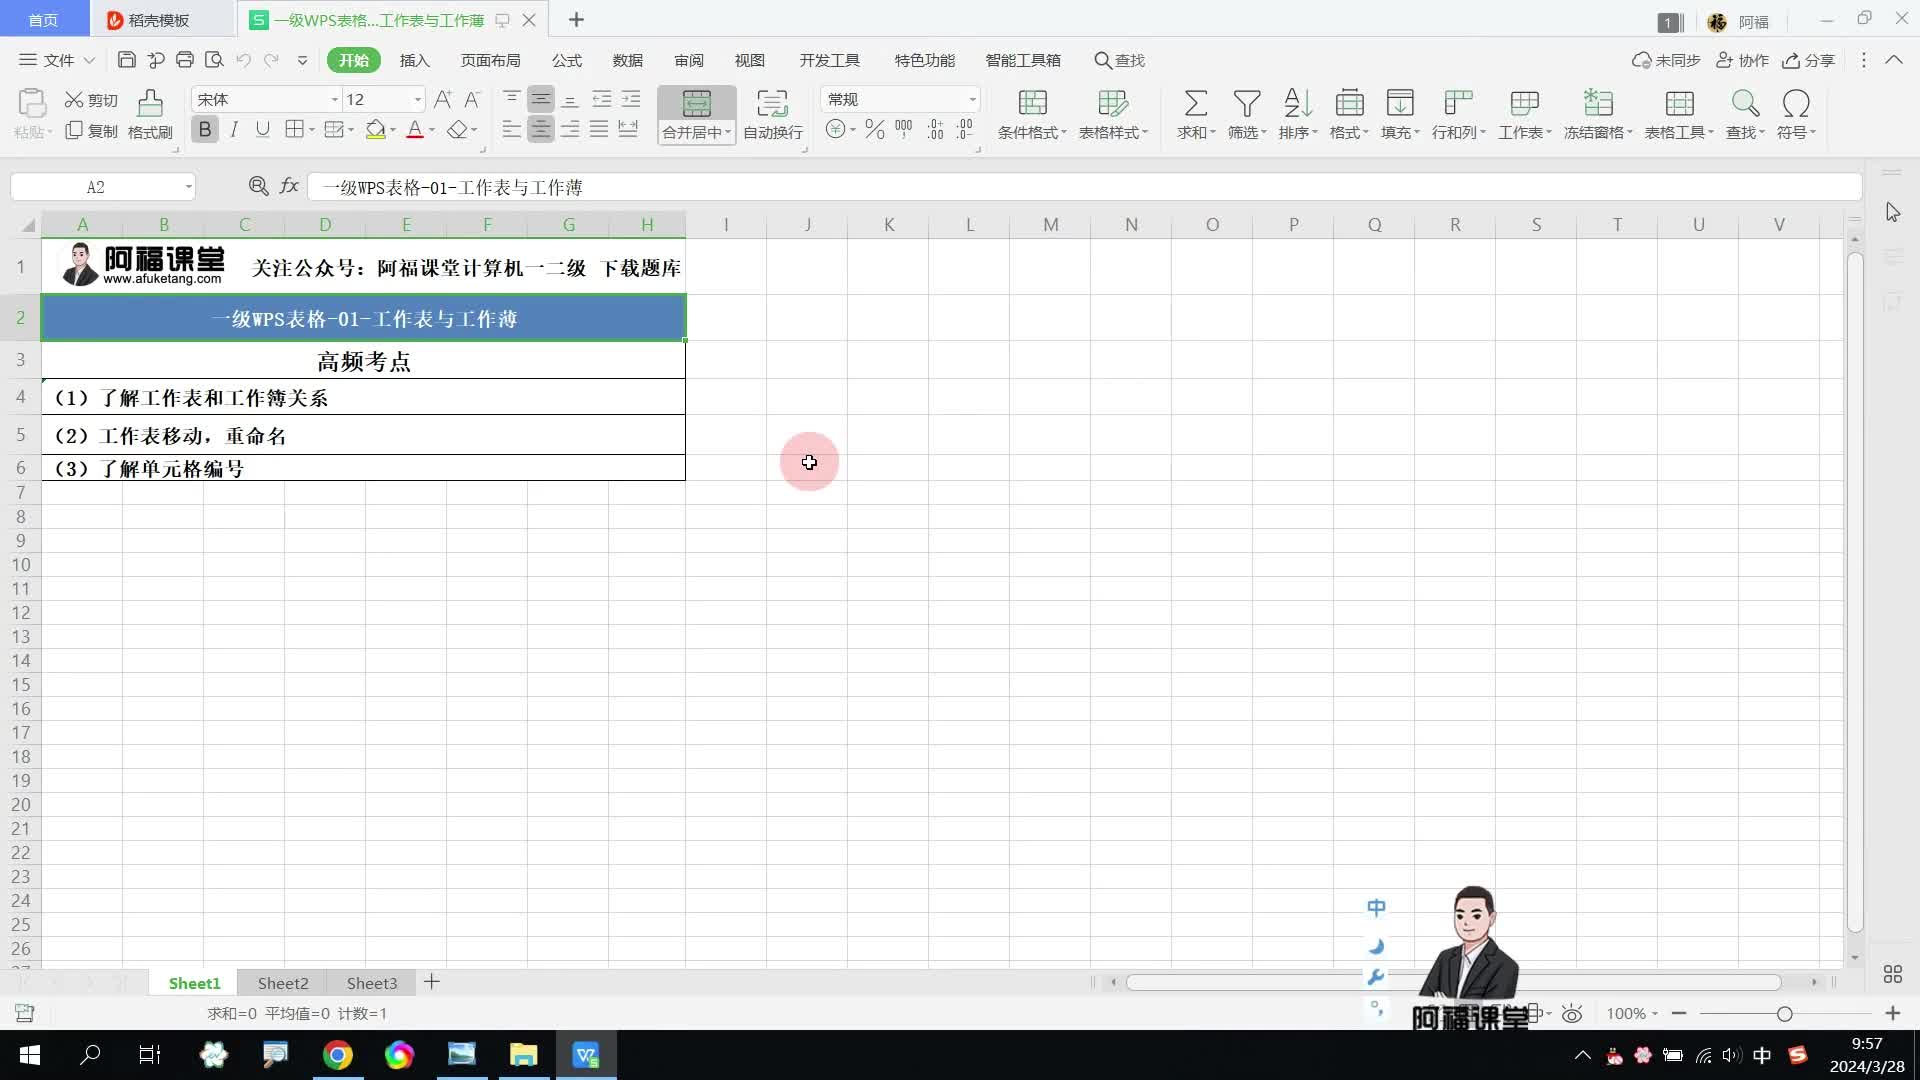Open the font name dropdown (宋体)
This screenshot has width=1920, height=1080.
coord(335,99)
